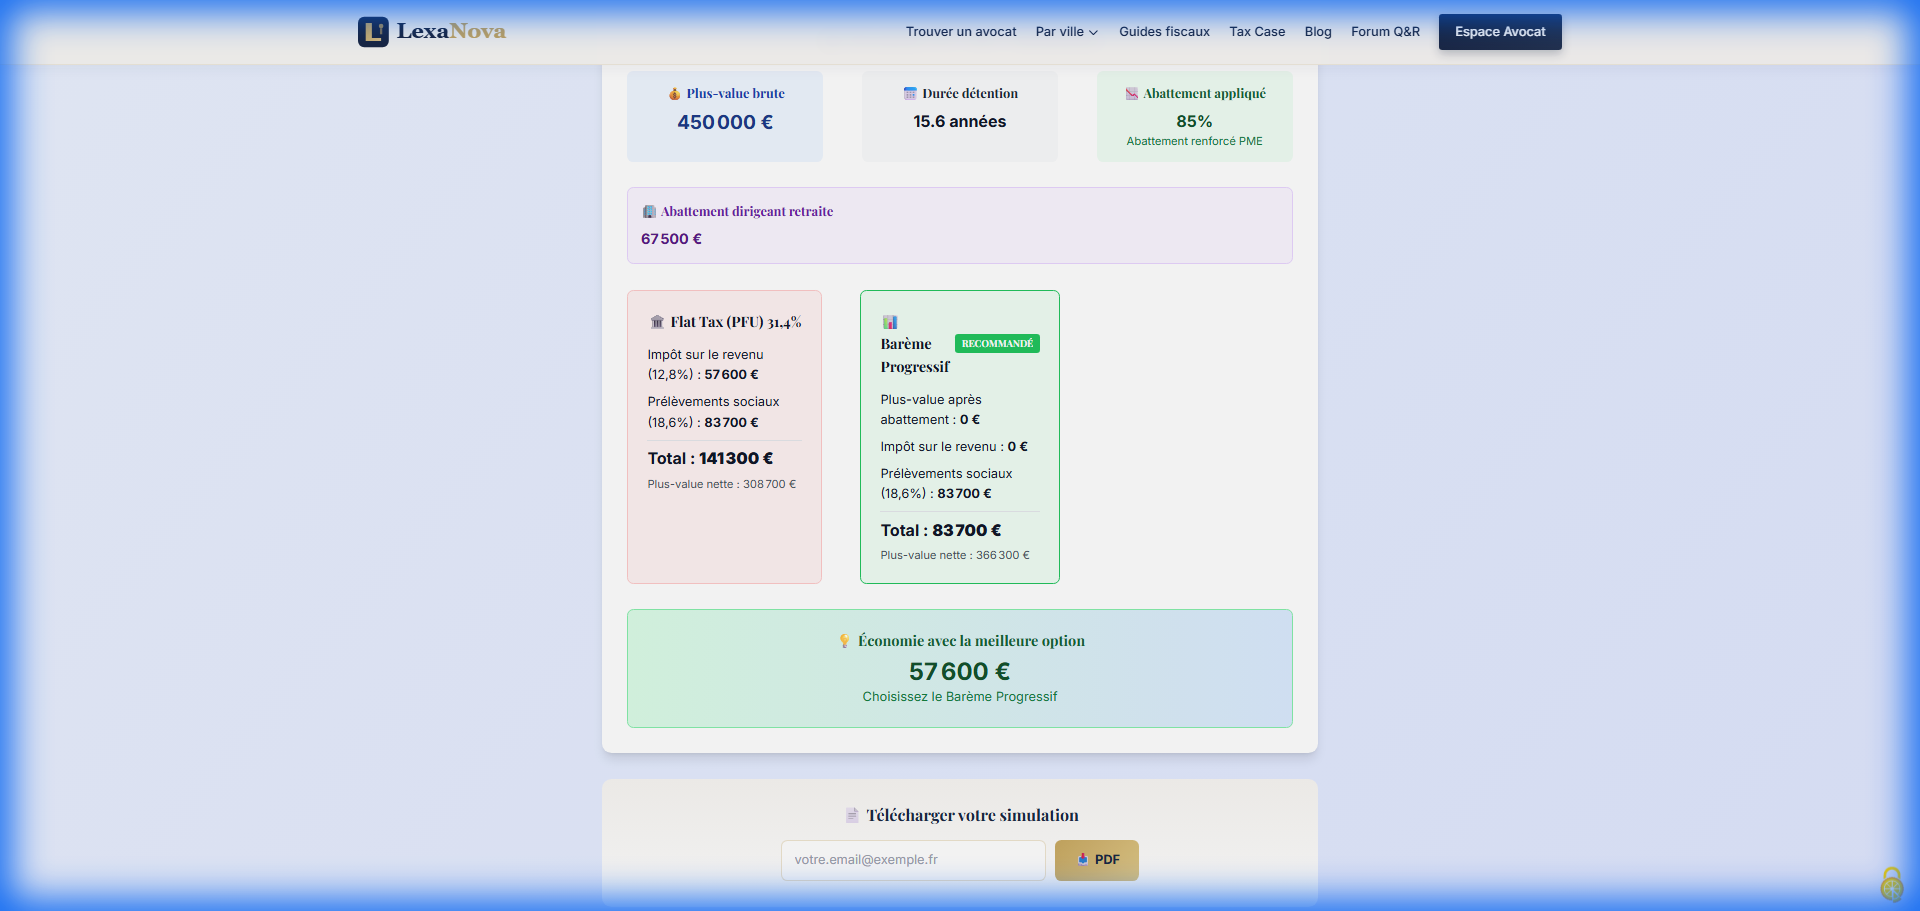The width and height of the screenshot is (1920, 911).
Task: Download the simulation with PDF button
Action: tap(1096, 860)
